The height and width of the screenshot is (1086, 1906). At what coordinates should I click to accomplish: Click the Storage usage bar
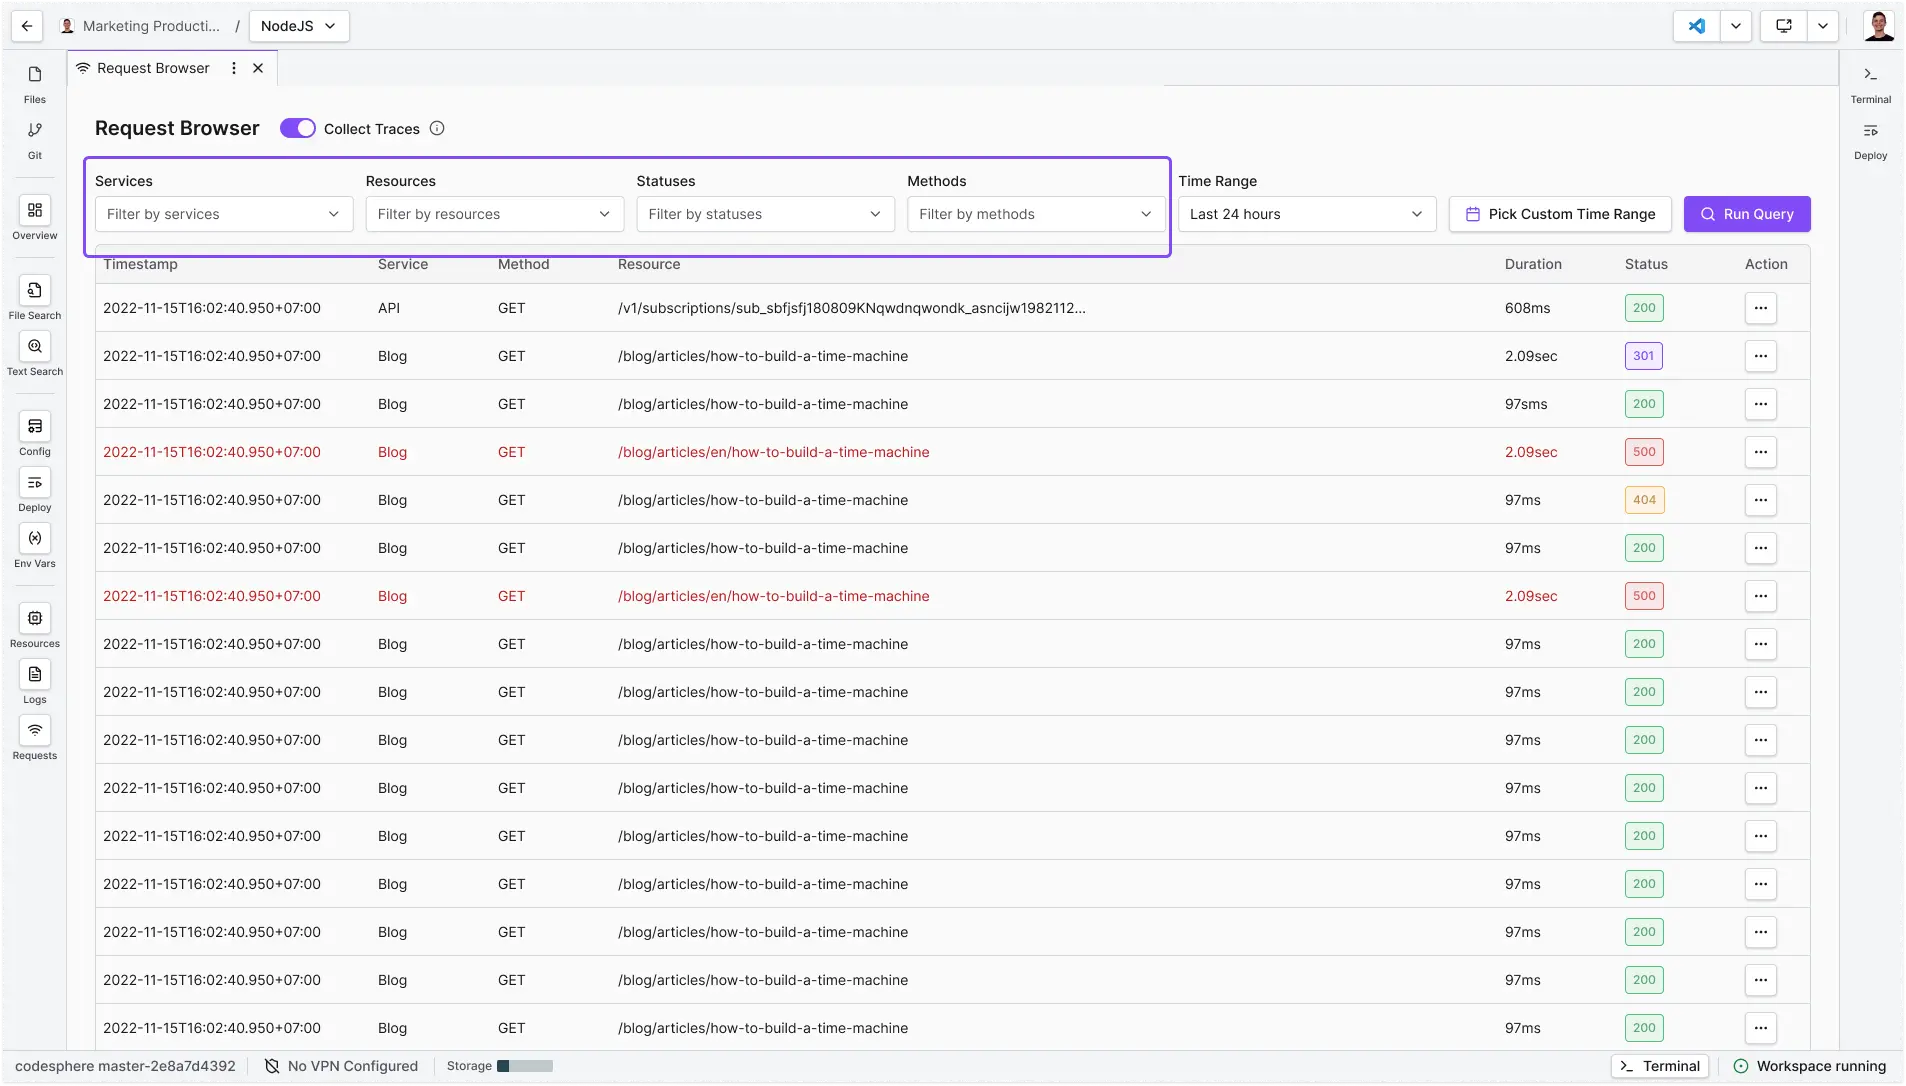click(525, 1066)
